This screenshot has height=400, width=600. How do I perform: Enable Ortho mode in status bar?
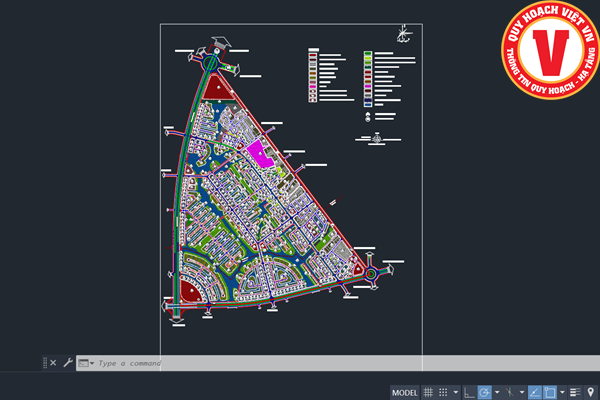tap(470, 392)
